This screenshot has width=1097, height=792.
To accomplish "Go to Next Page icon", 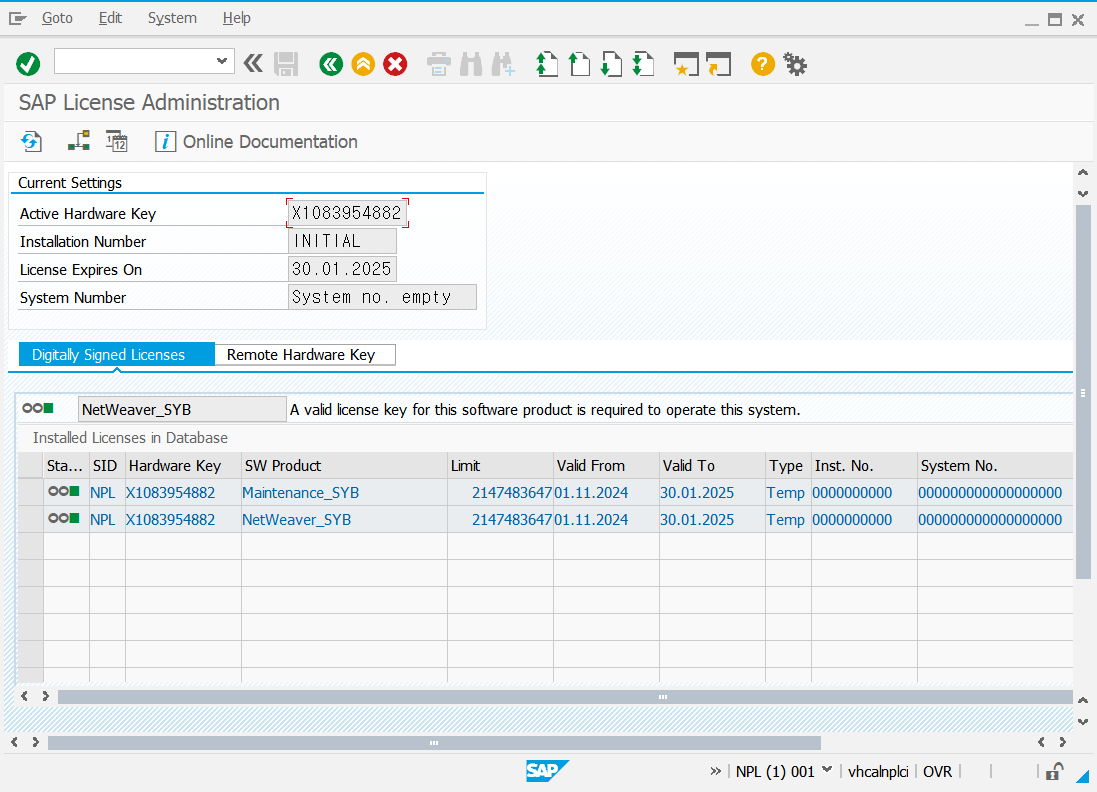I will pyautogui.click(x=611, y=64).
